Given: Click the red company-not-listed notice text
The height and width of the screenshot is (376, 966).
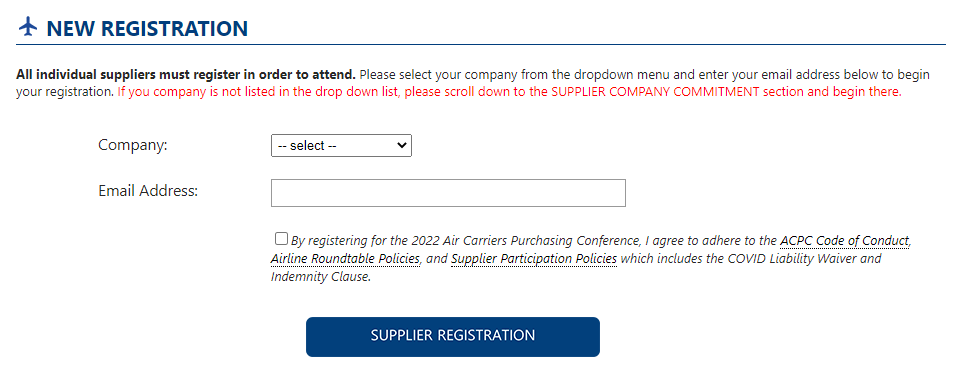Looking at the screenshot, I should (509, 92).
